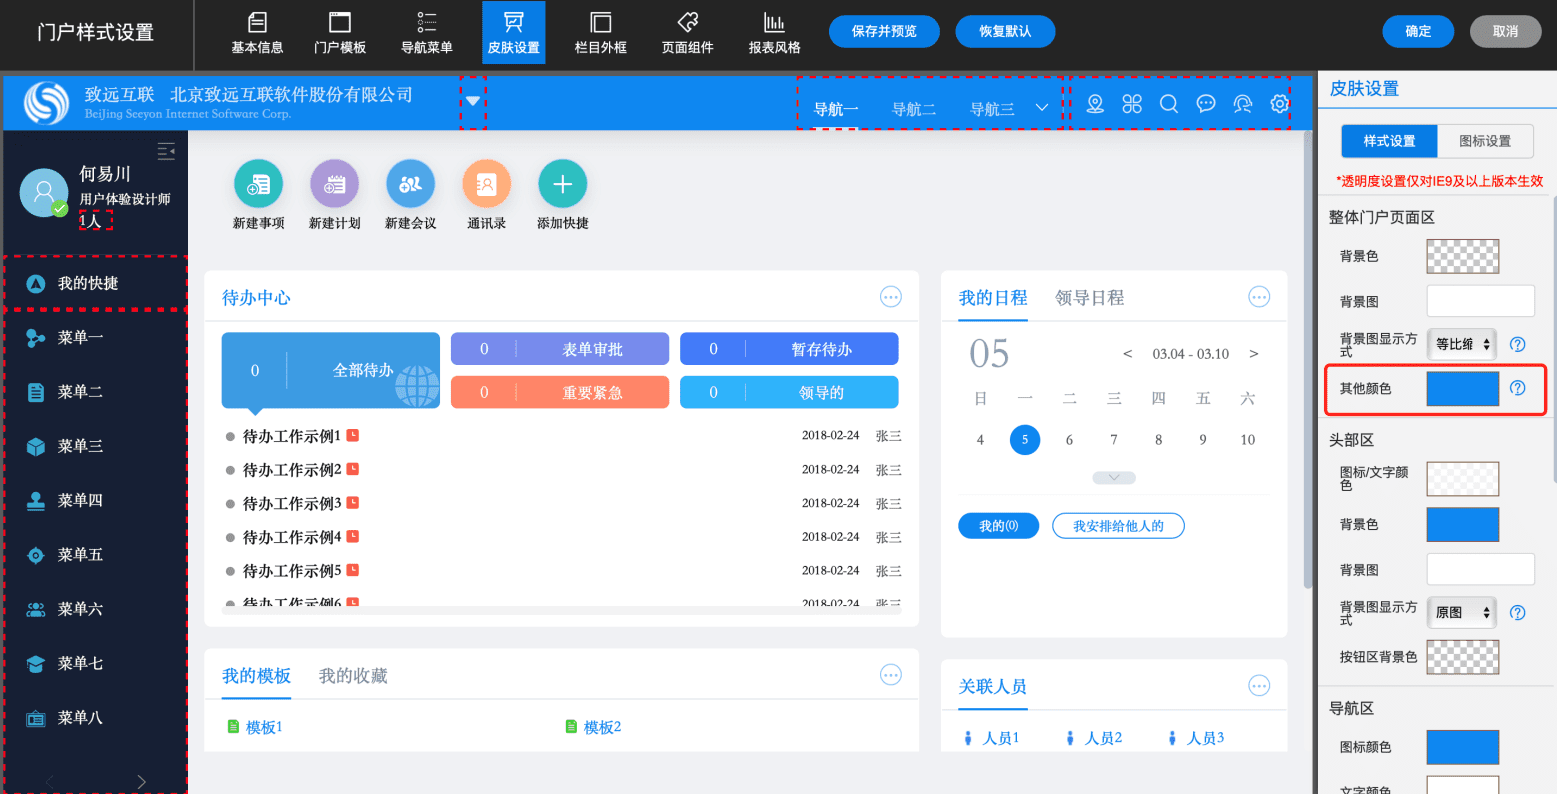The height and width of the screenshot is (794, 1557).
Task: Click the 新建会议 shortcut icon
Action: [x=411, y=184]
